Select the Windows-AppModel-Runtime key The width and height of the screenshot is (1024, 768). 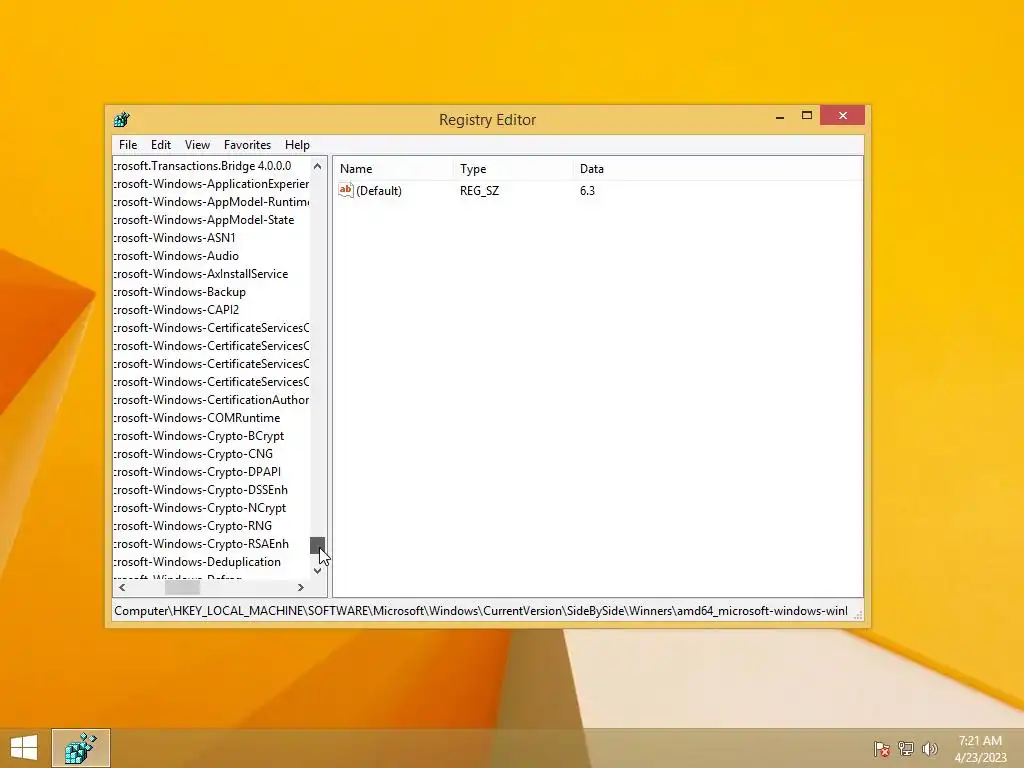pos(211,202)
